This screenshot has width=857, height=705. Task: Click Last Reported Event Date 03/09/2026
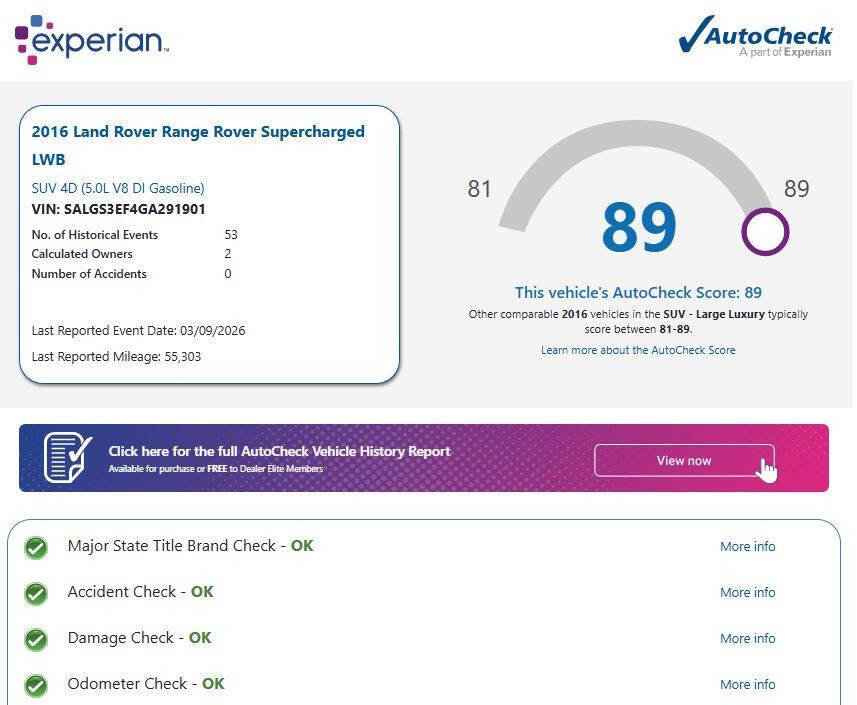click(138, 331)
